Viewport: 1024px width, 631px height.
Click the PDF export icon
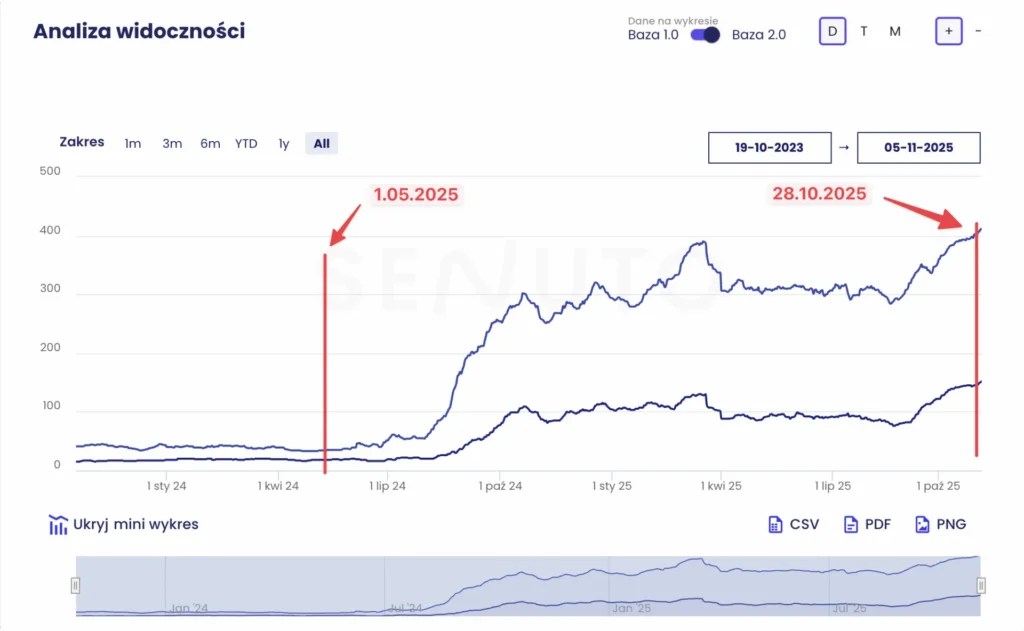coord(851,524)
